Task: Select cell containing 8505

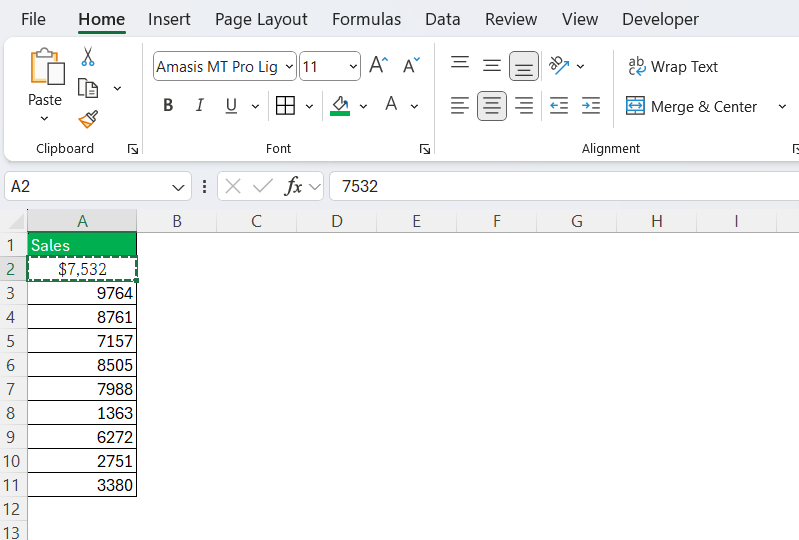Action: point(82,365)
